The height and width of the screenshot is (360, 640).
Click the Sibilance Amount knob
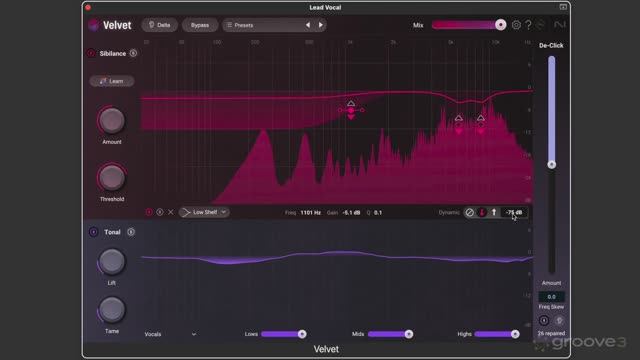click(x=112, y=120)
